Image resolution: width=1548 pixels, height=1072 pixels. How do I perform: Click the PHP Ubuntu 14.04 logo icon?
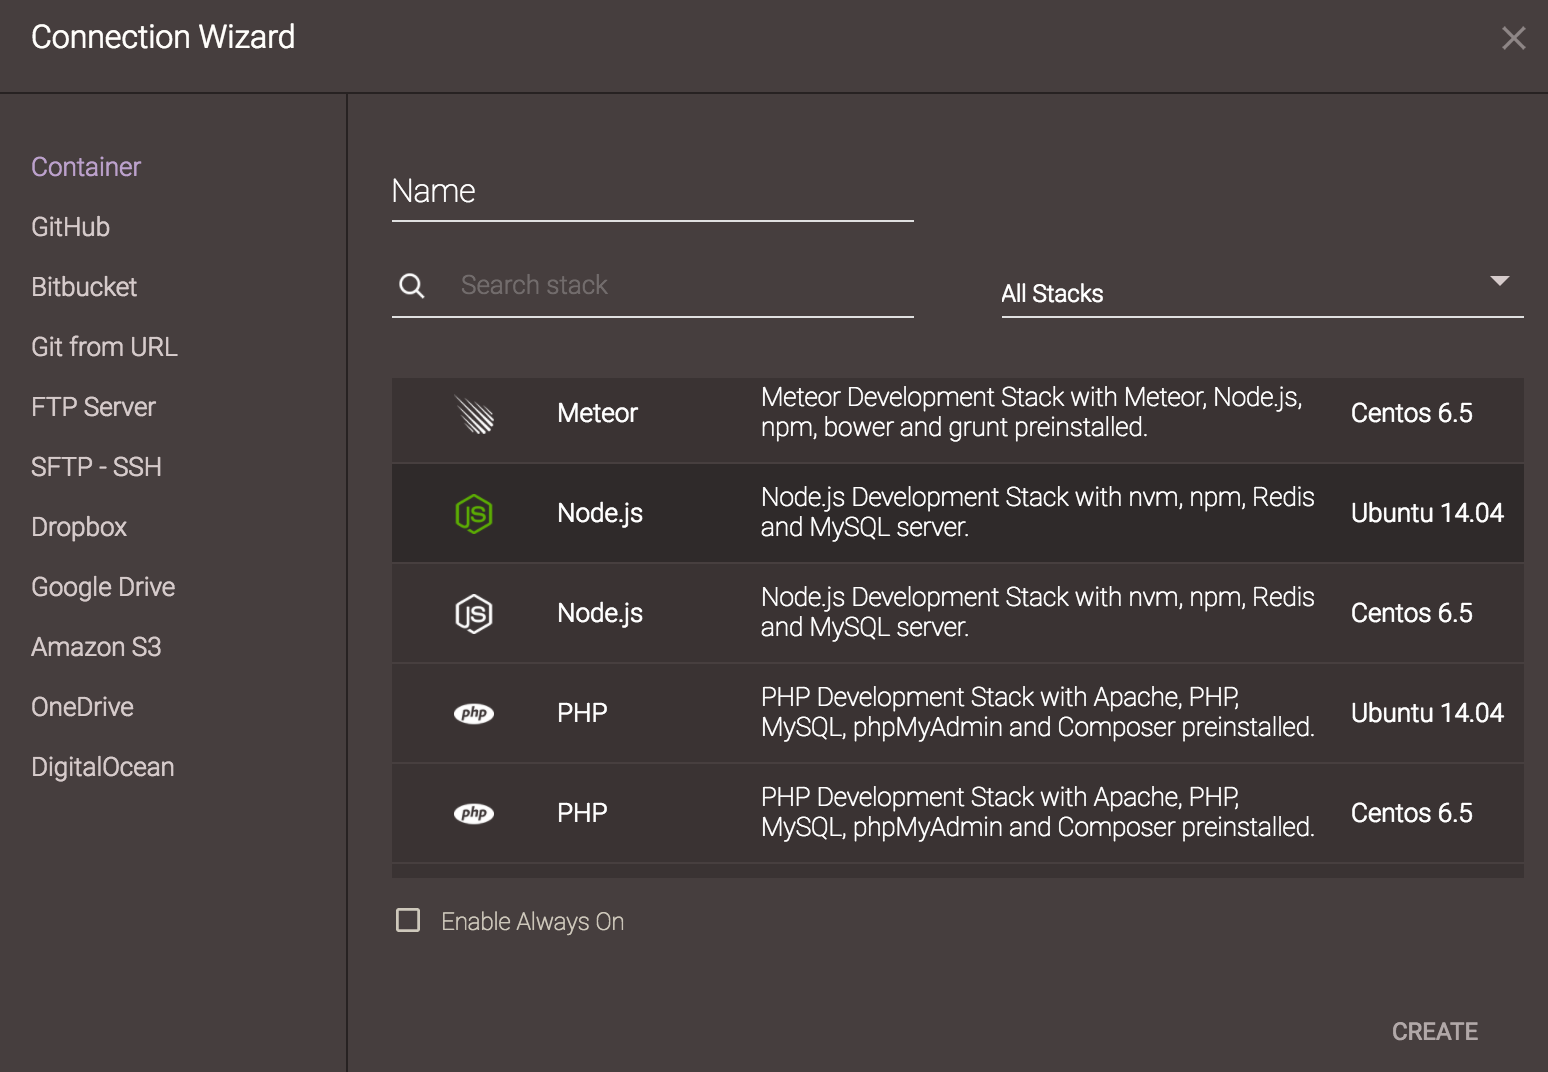[474, 713]
